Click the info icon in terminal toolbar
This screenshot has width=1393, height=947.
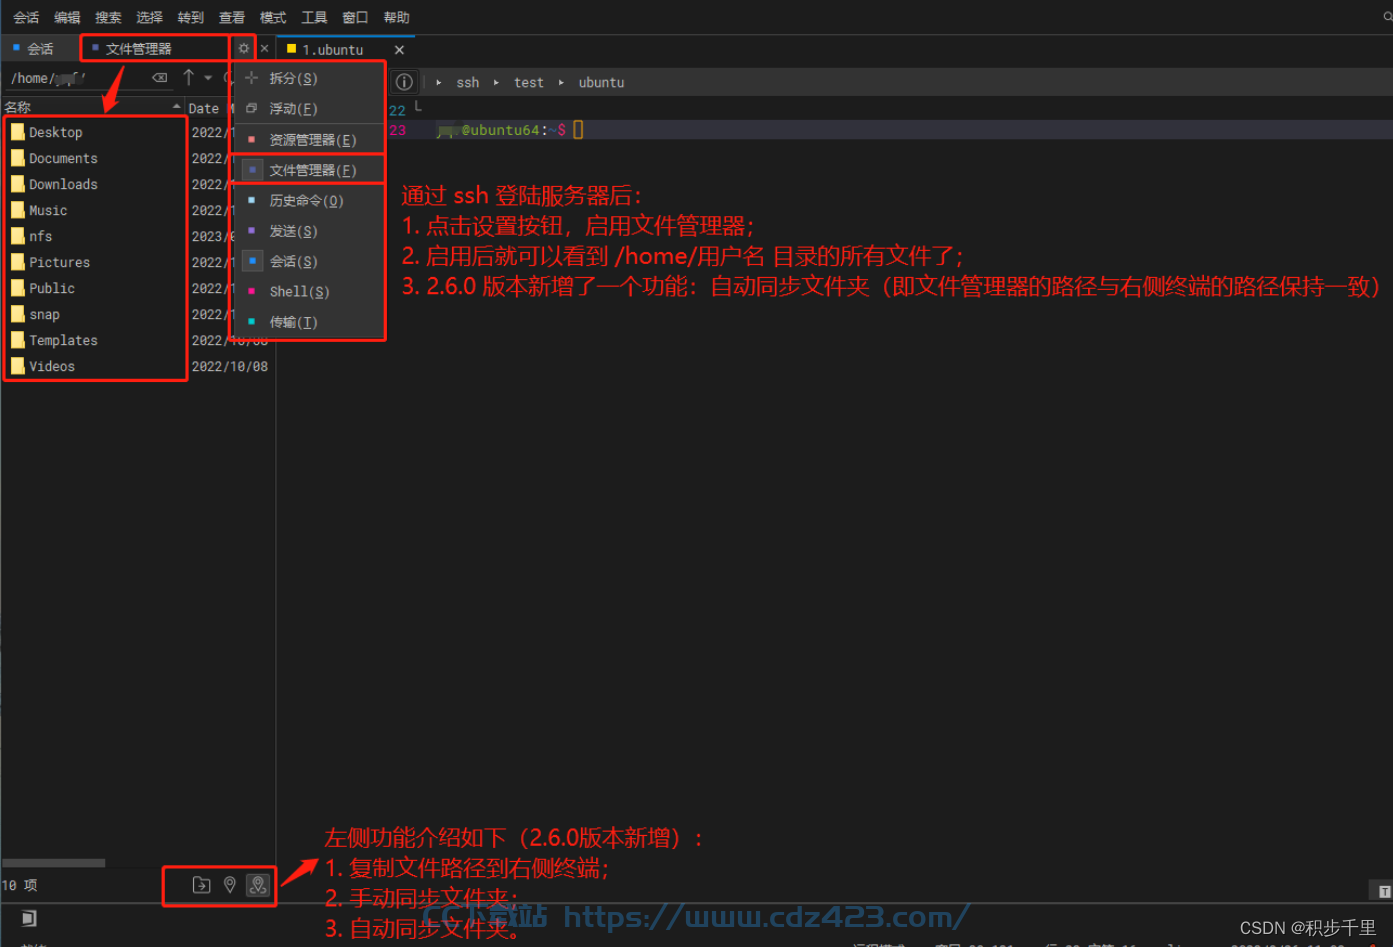404,82
